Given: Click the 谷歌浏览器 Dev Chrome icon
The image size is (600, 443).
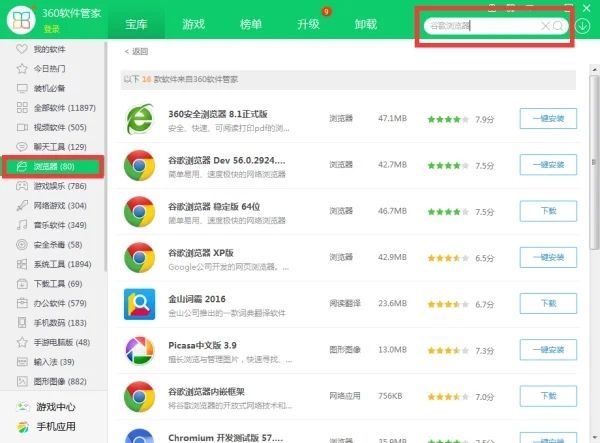Looking at the screenshot, I should tap(139, 165).
